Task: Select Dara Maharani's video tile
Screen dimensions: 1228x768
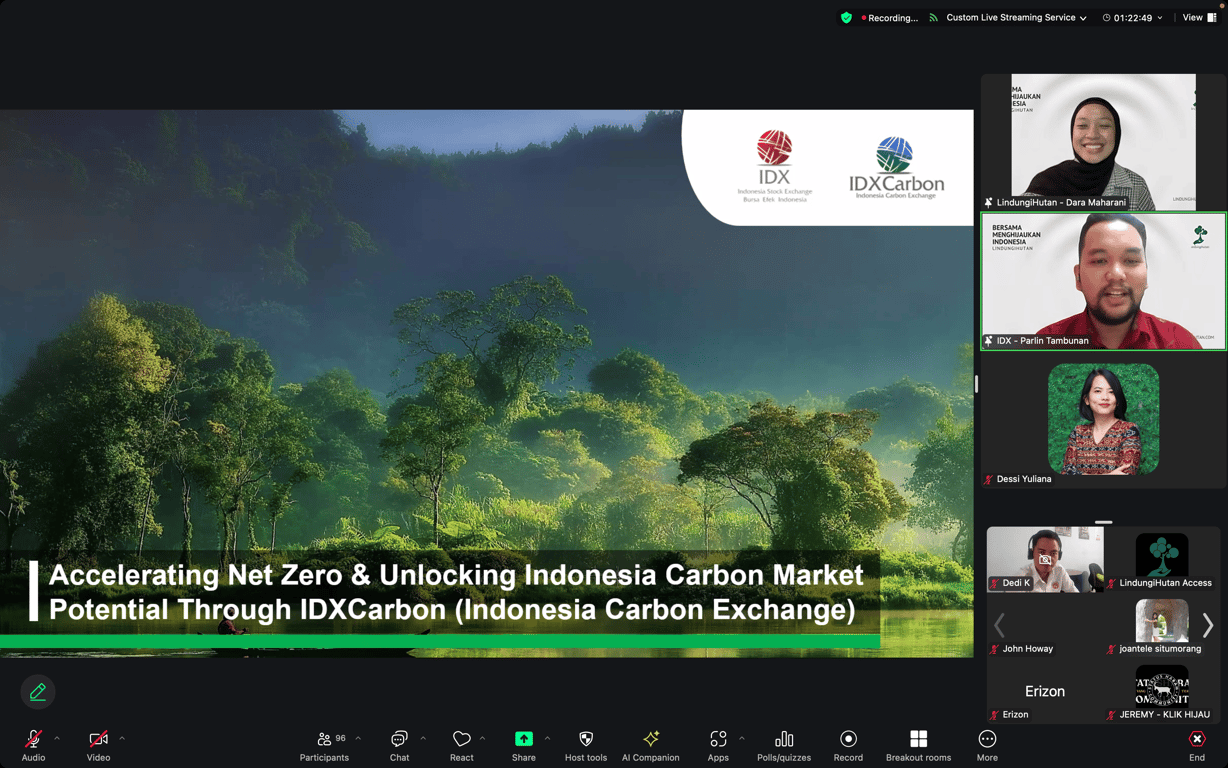Action: point(1103,142)
